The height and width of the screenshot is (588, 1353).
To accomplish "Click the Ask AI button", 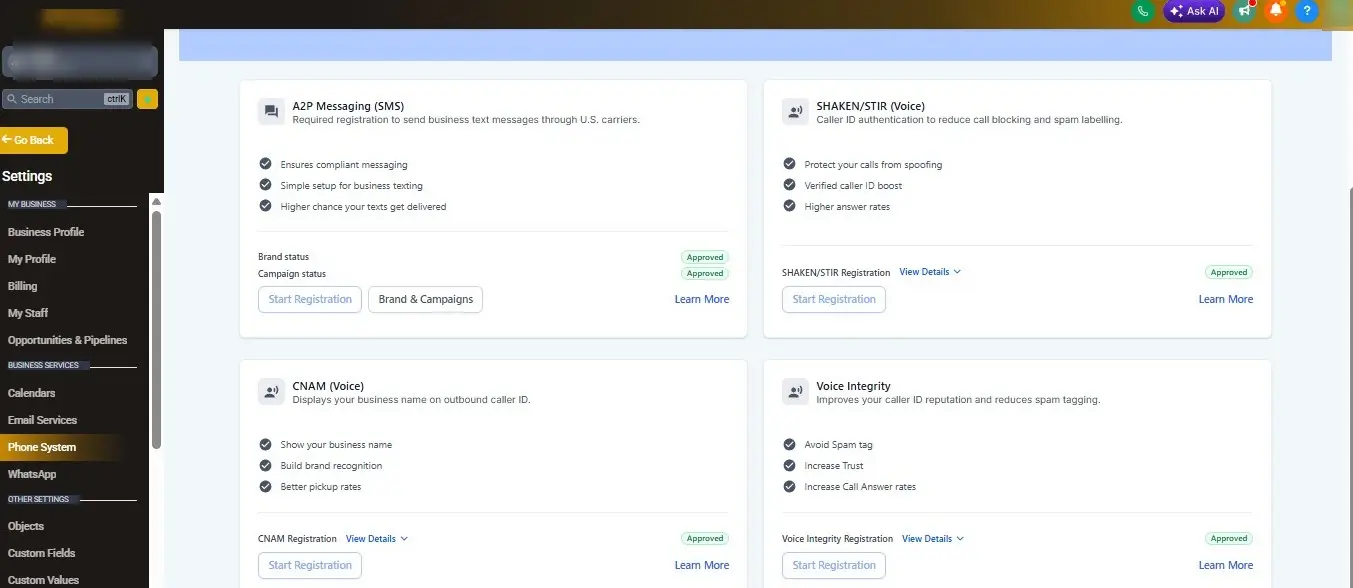I will click(x=1194, y=11).
